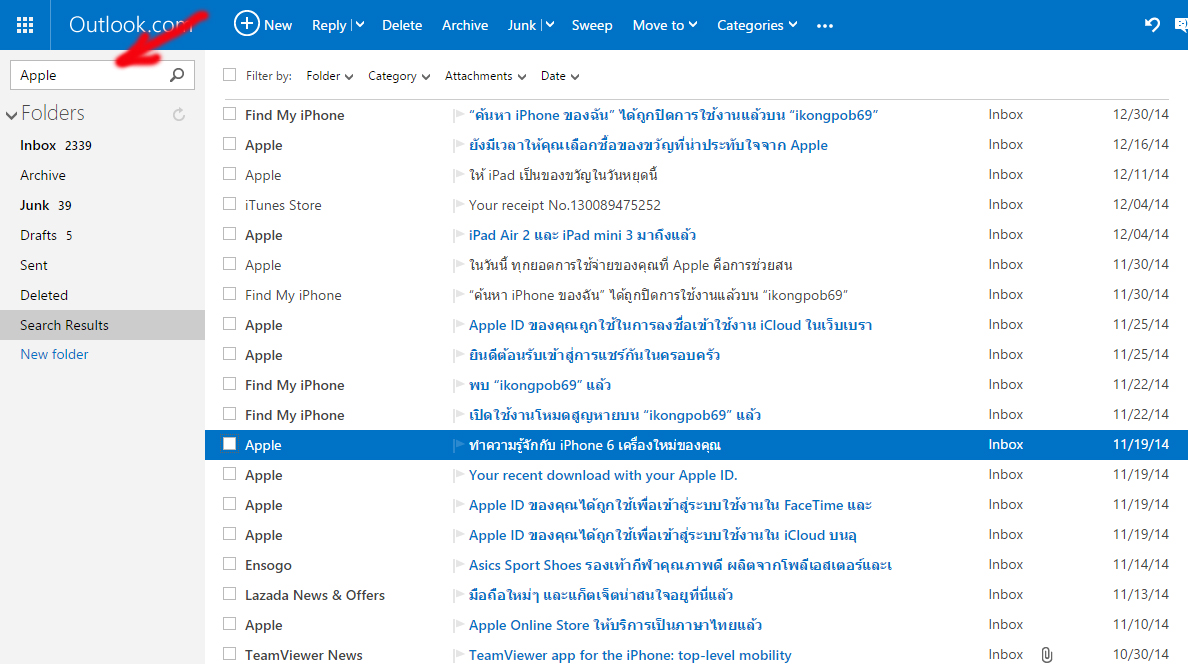
Task: Tick checkbox for iPad Air 2 message
Action: pos(230,234)
